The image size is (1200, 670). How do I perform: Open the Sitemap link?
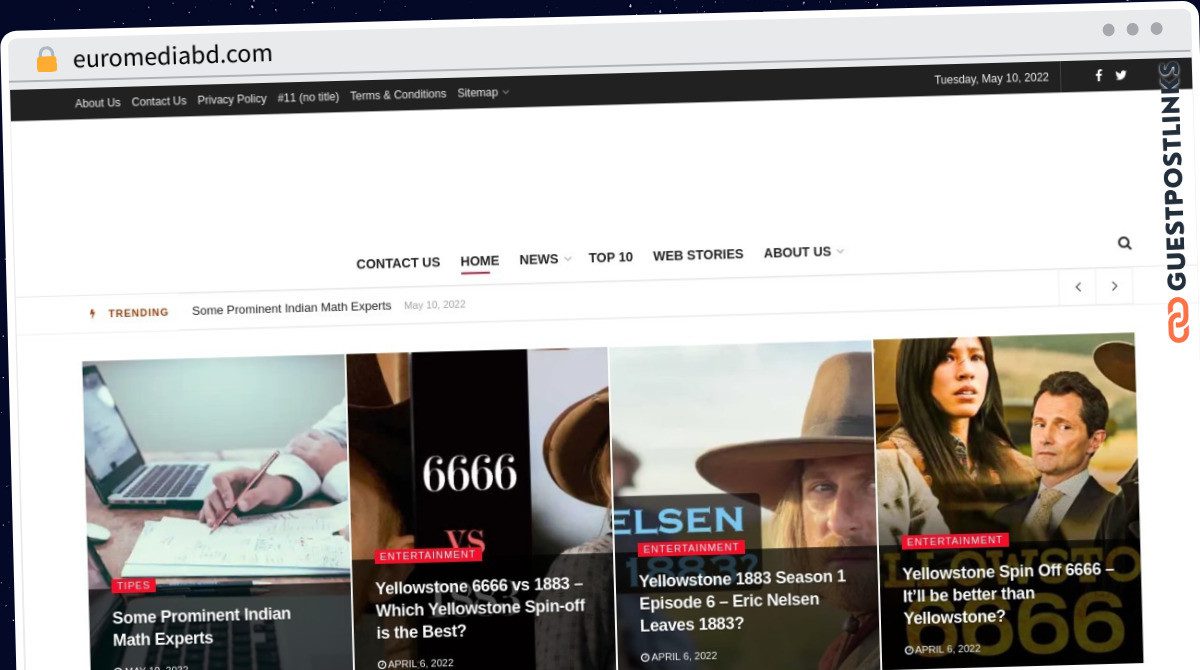[x=477, y=93]
